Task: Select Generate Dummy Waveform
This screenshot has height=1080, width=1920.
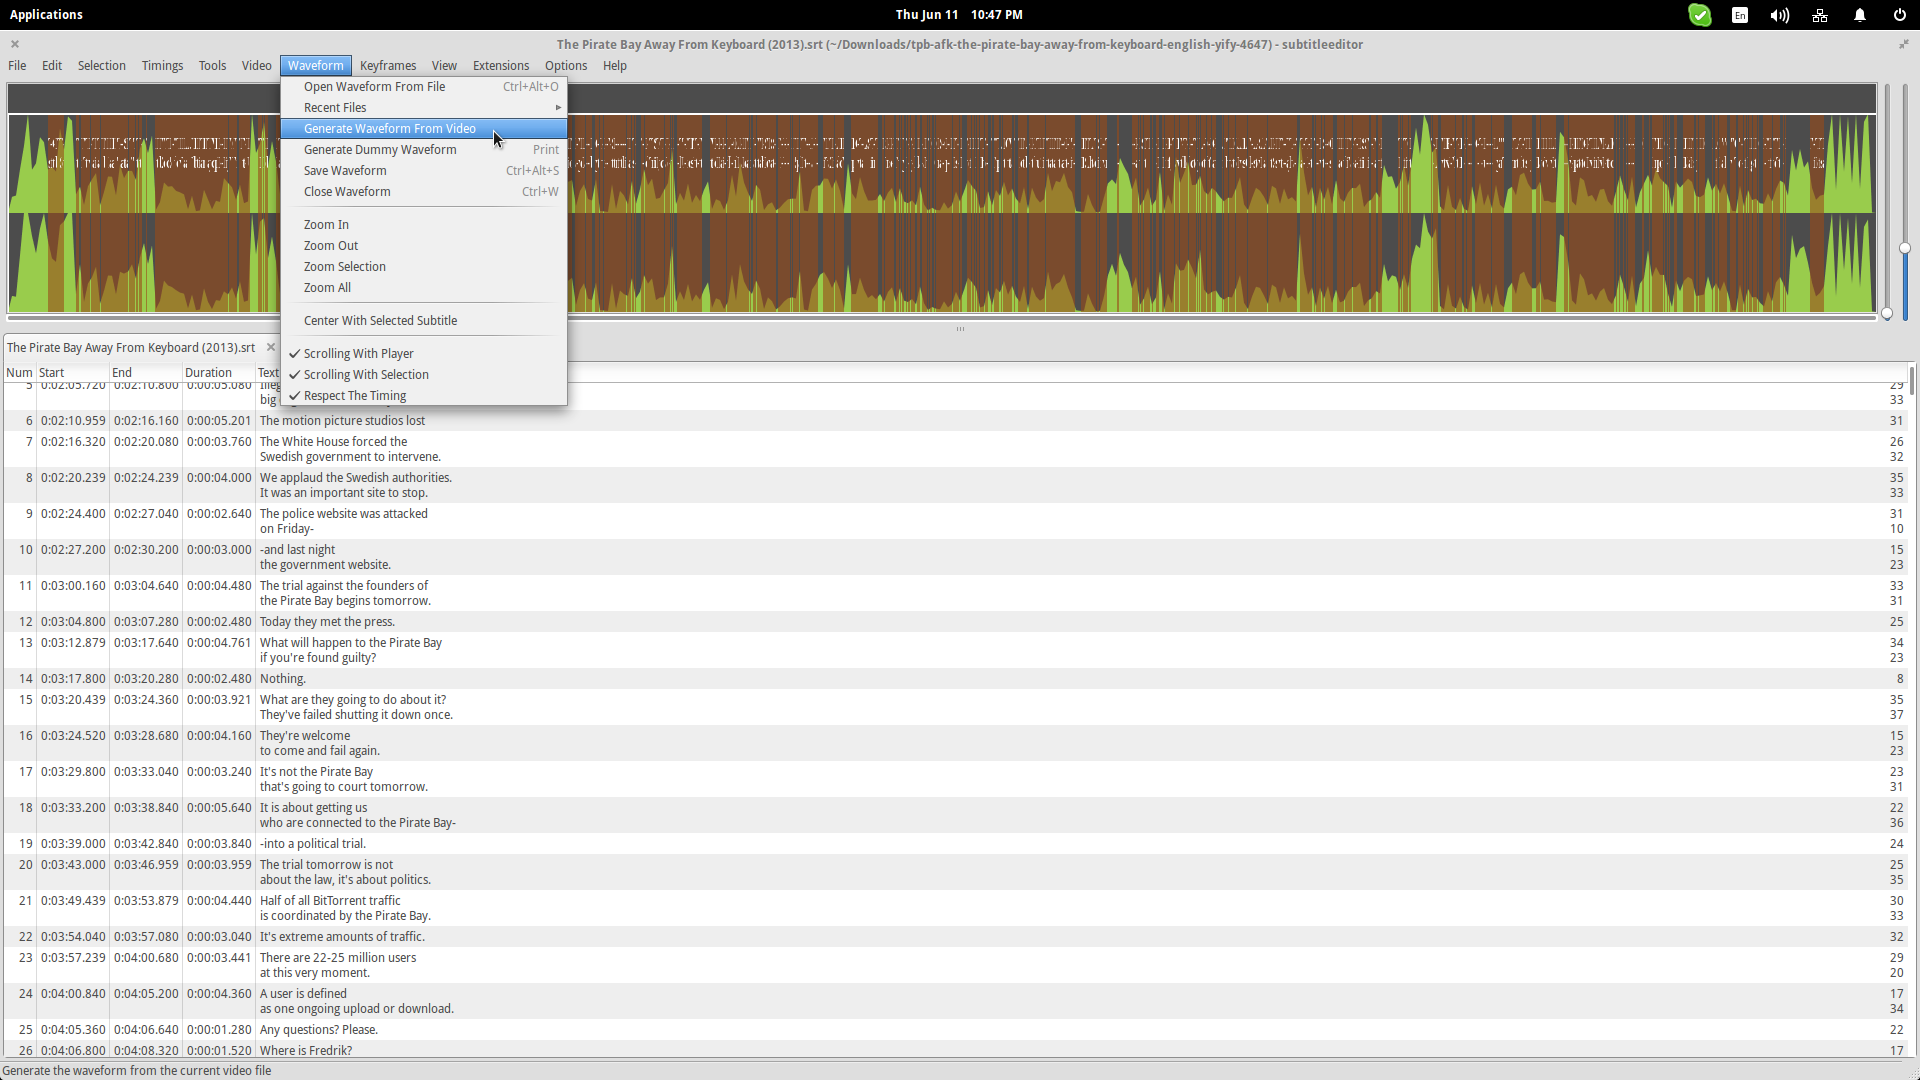Action: [x=424, y=149]
